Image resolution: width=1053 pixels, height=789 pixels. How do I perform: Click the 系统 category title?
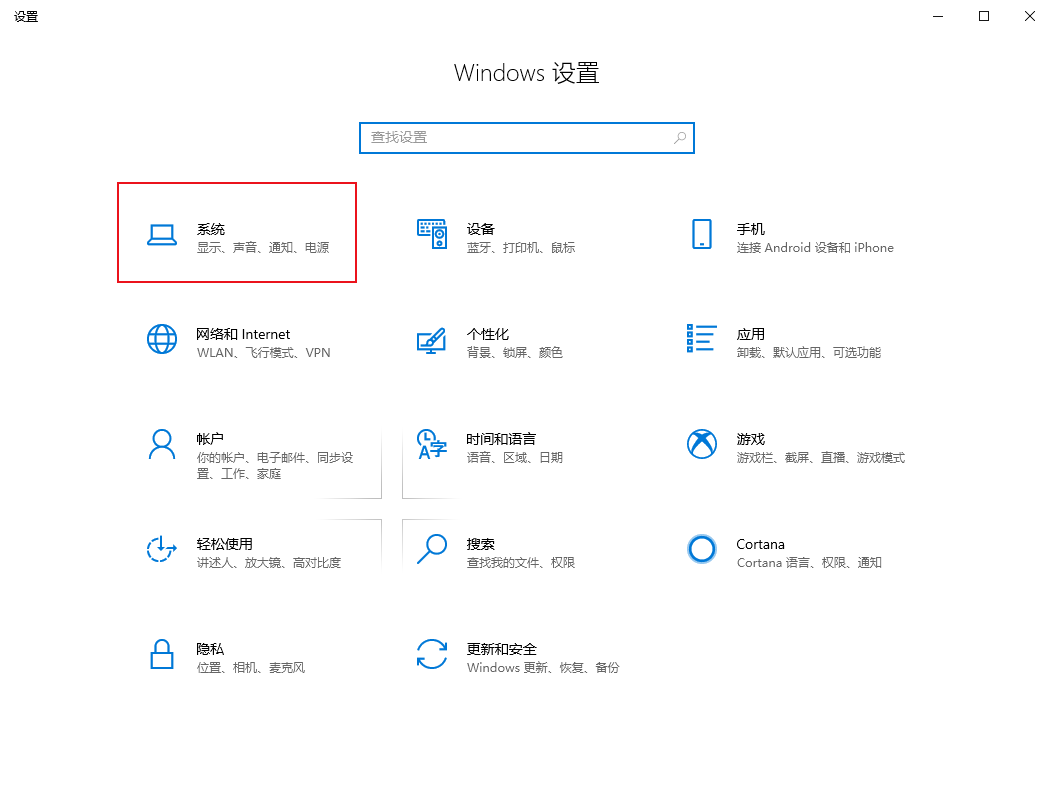pos(211,229)
